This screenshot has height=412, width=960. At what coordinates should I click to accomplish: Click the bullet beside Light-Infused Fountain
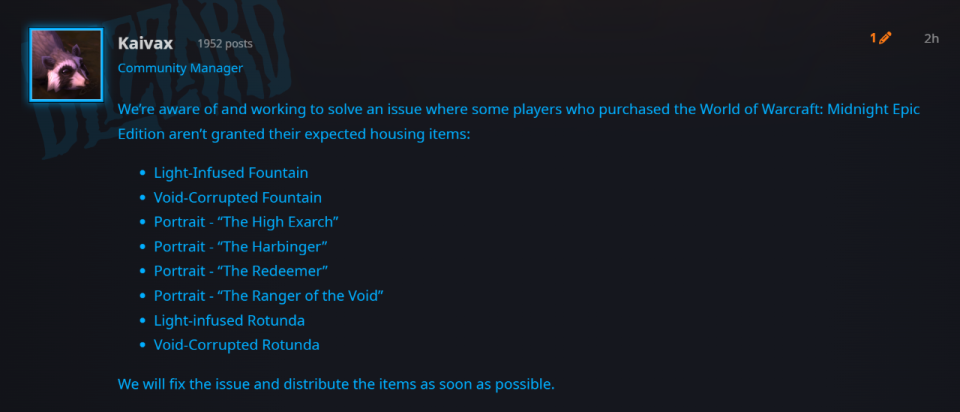143,174
